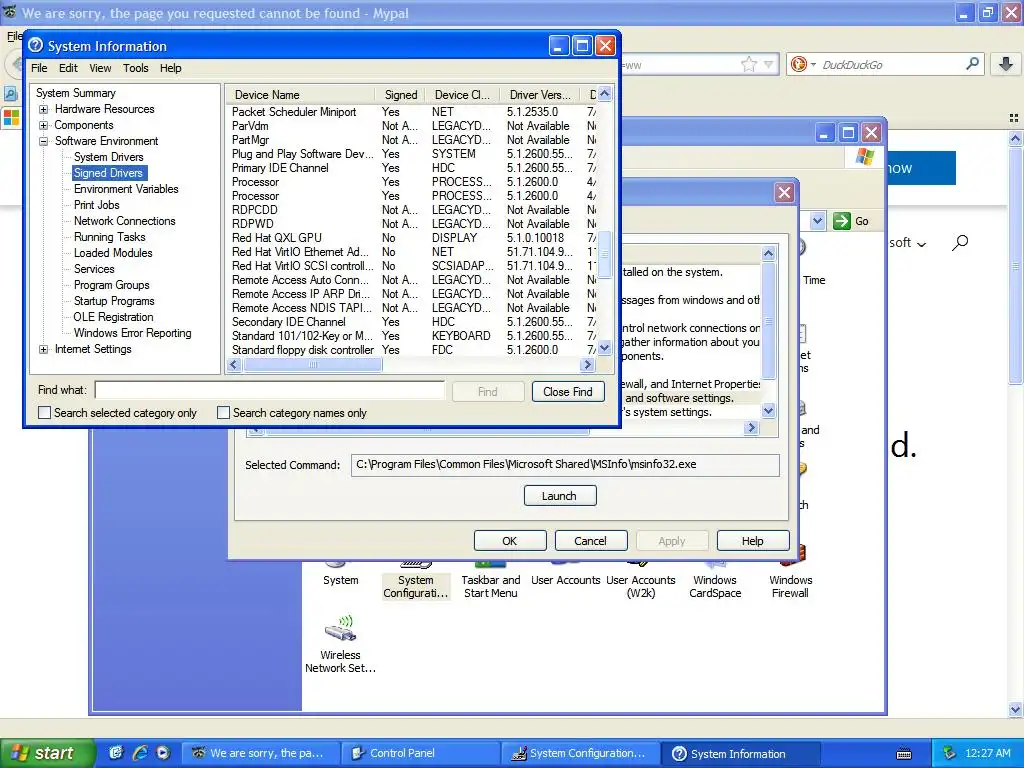
Task: Collapse the Software Environment tree node
Action: pos(44,141)
